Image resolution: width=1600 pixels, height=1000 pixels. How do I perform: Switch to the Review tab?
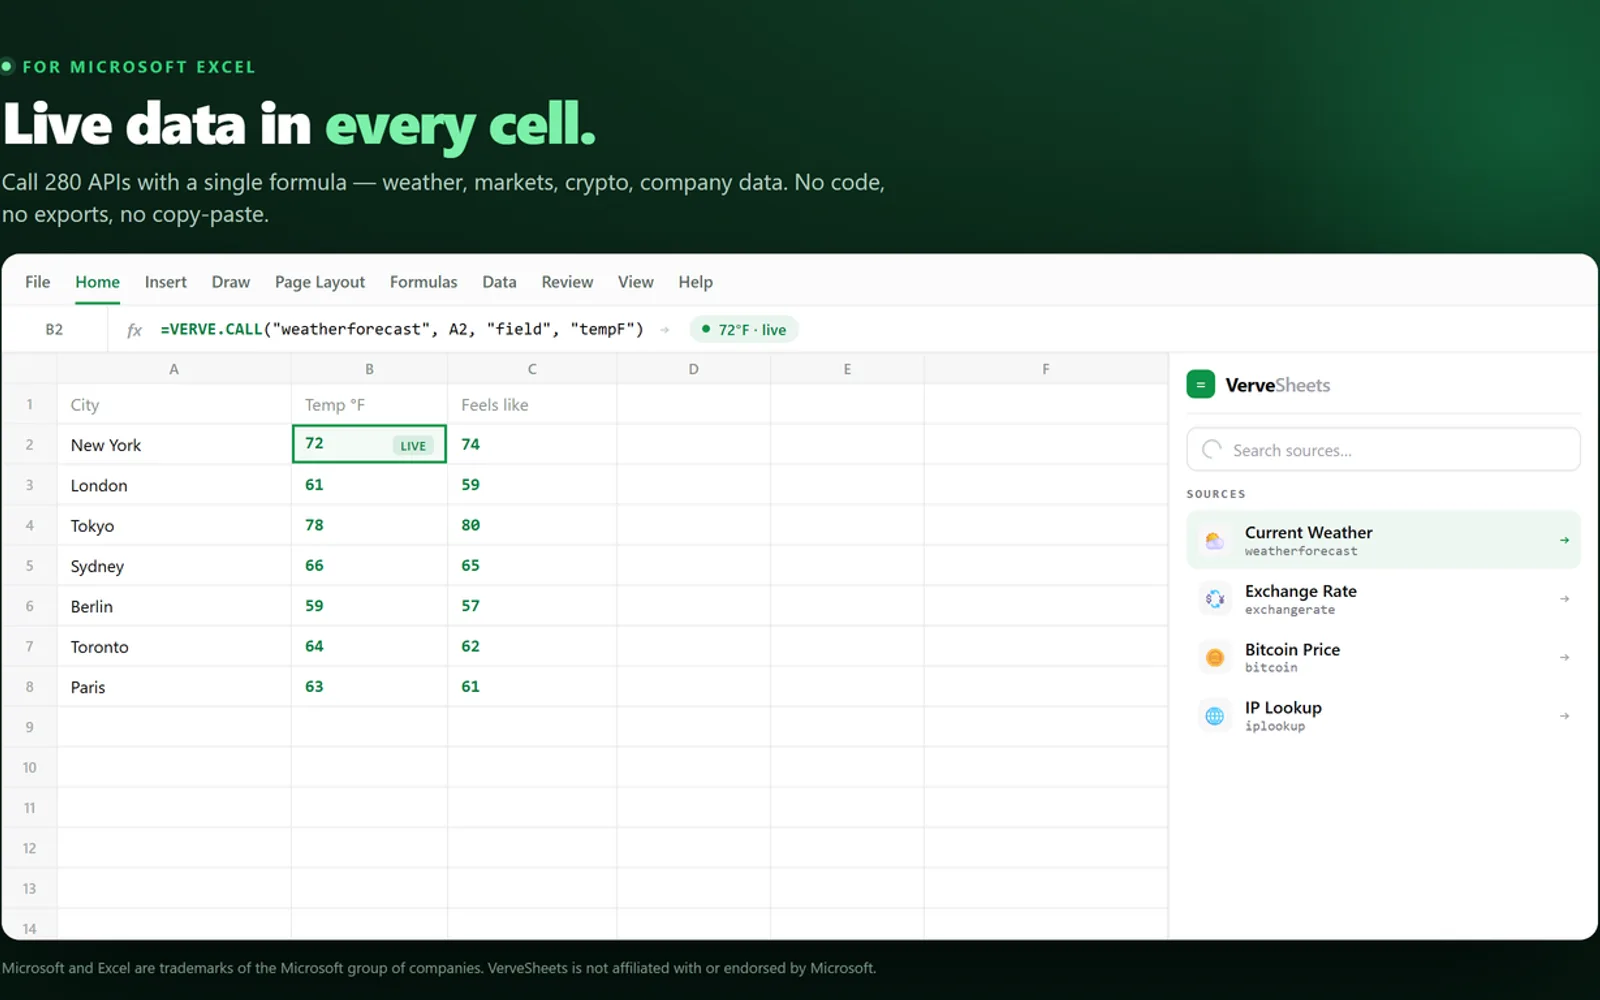click(x=567, y=282)
